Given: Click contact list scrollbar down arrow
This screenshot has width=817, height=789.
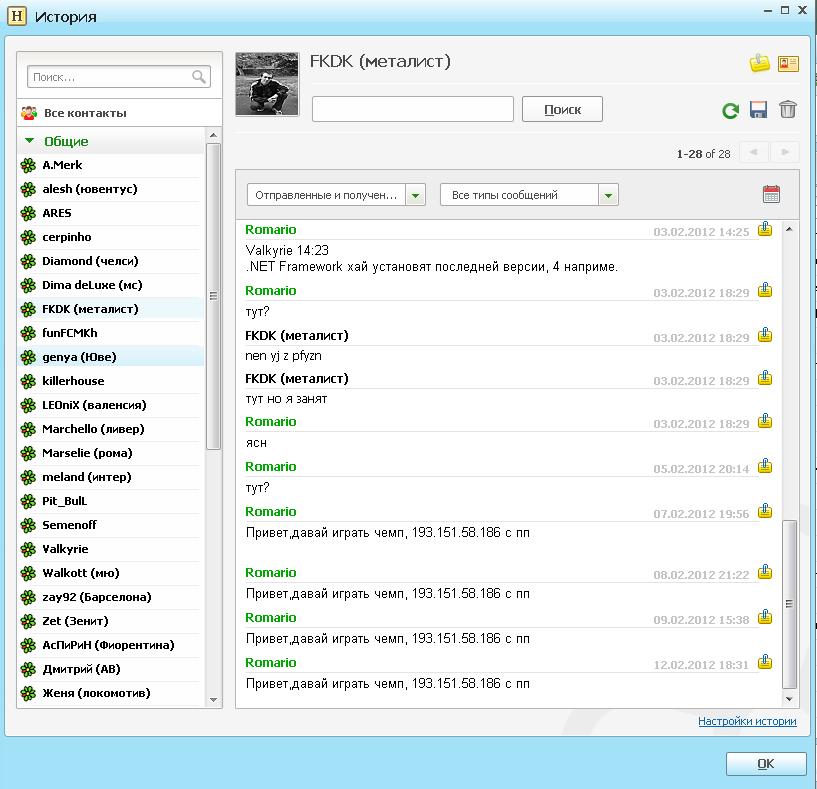Looking at the screenshot, I should [213, 700].
